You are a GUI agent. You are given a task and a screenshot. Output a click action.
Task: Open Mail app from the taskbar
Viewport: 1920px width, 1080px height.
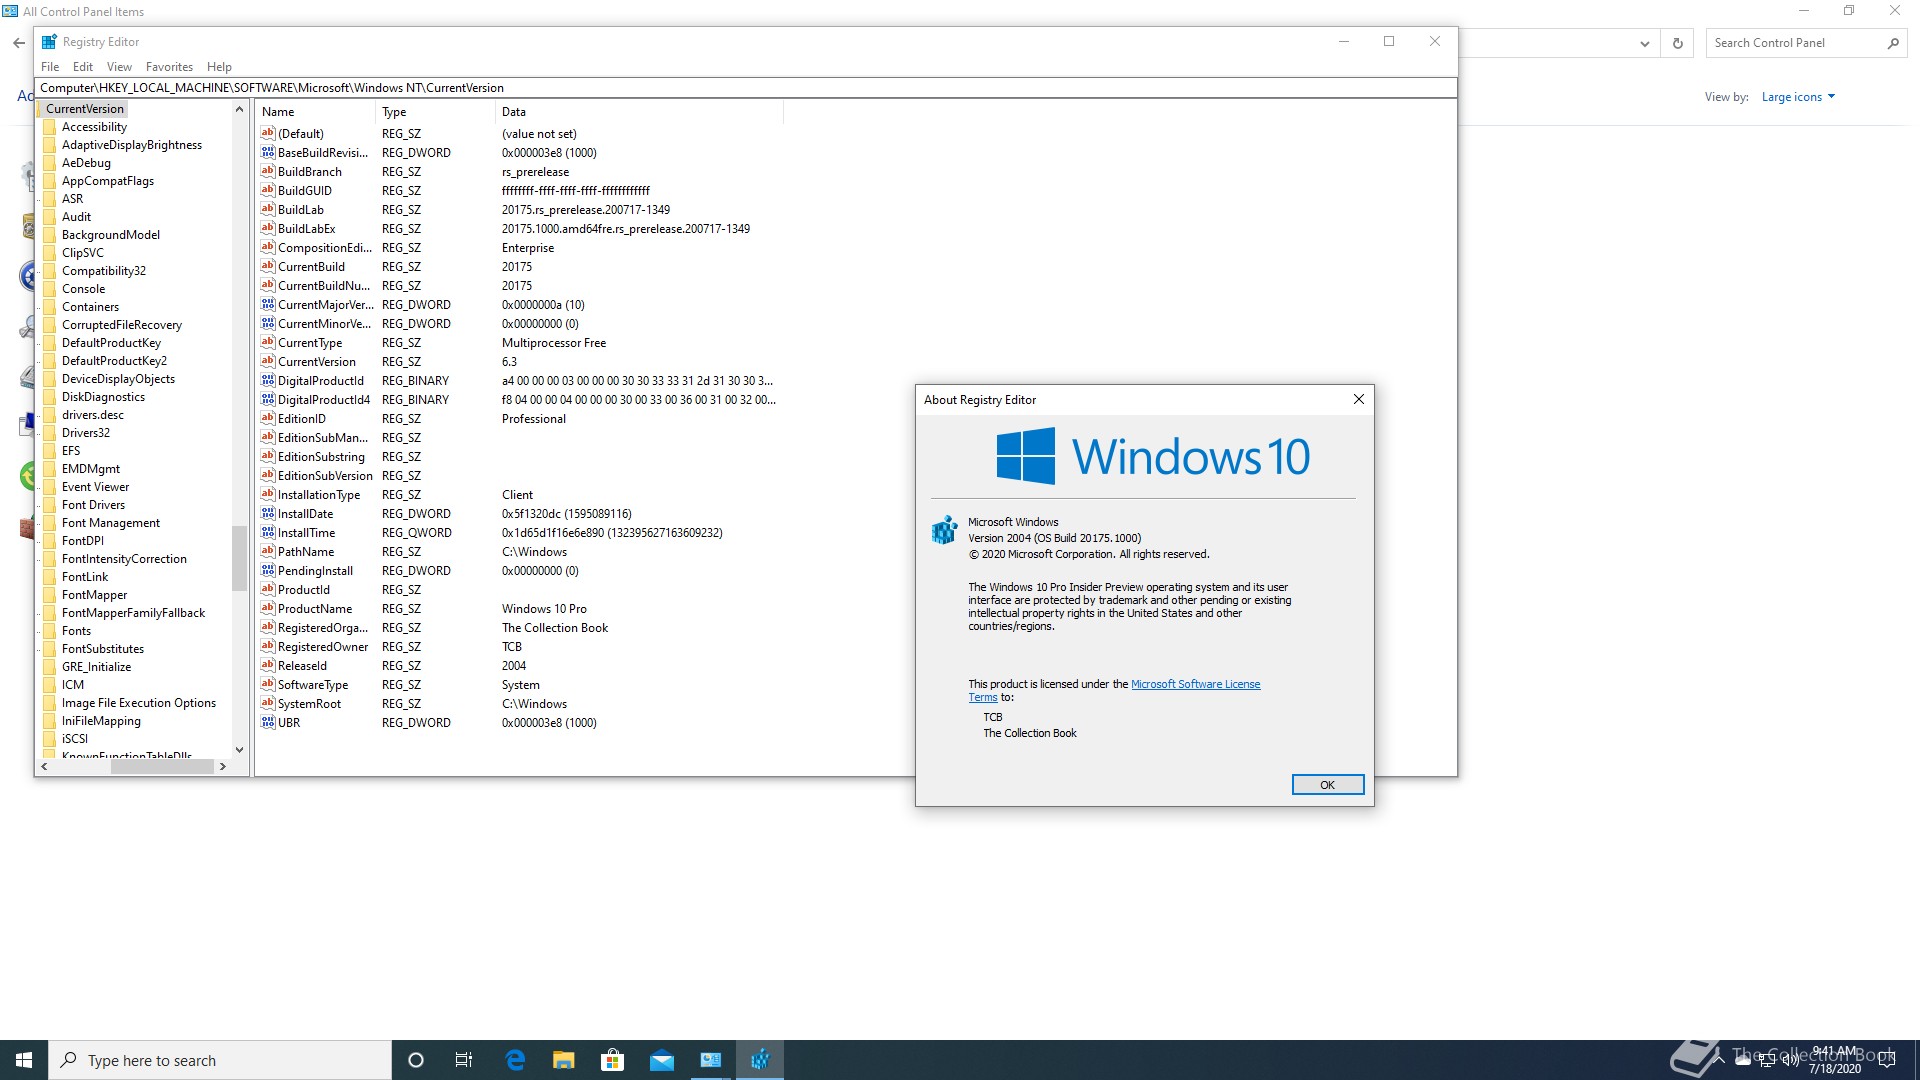pyautogui.click(x=662, y=1060)
